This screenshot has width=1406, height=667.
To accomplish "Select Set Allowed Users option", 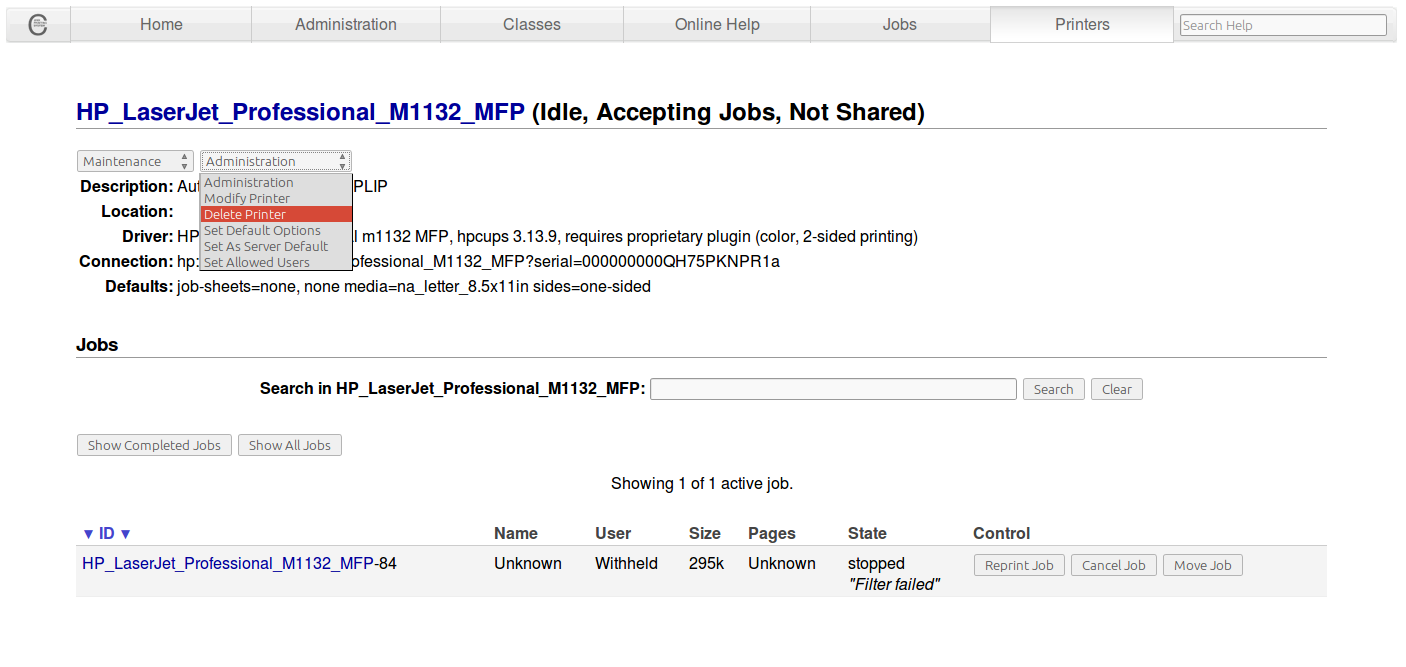I will click(x=276, y=262).
